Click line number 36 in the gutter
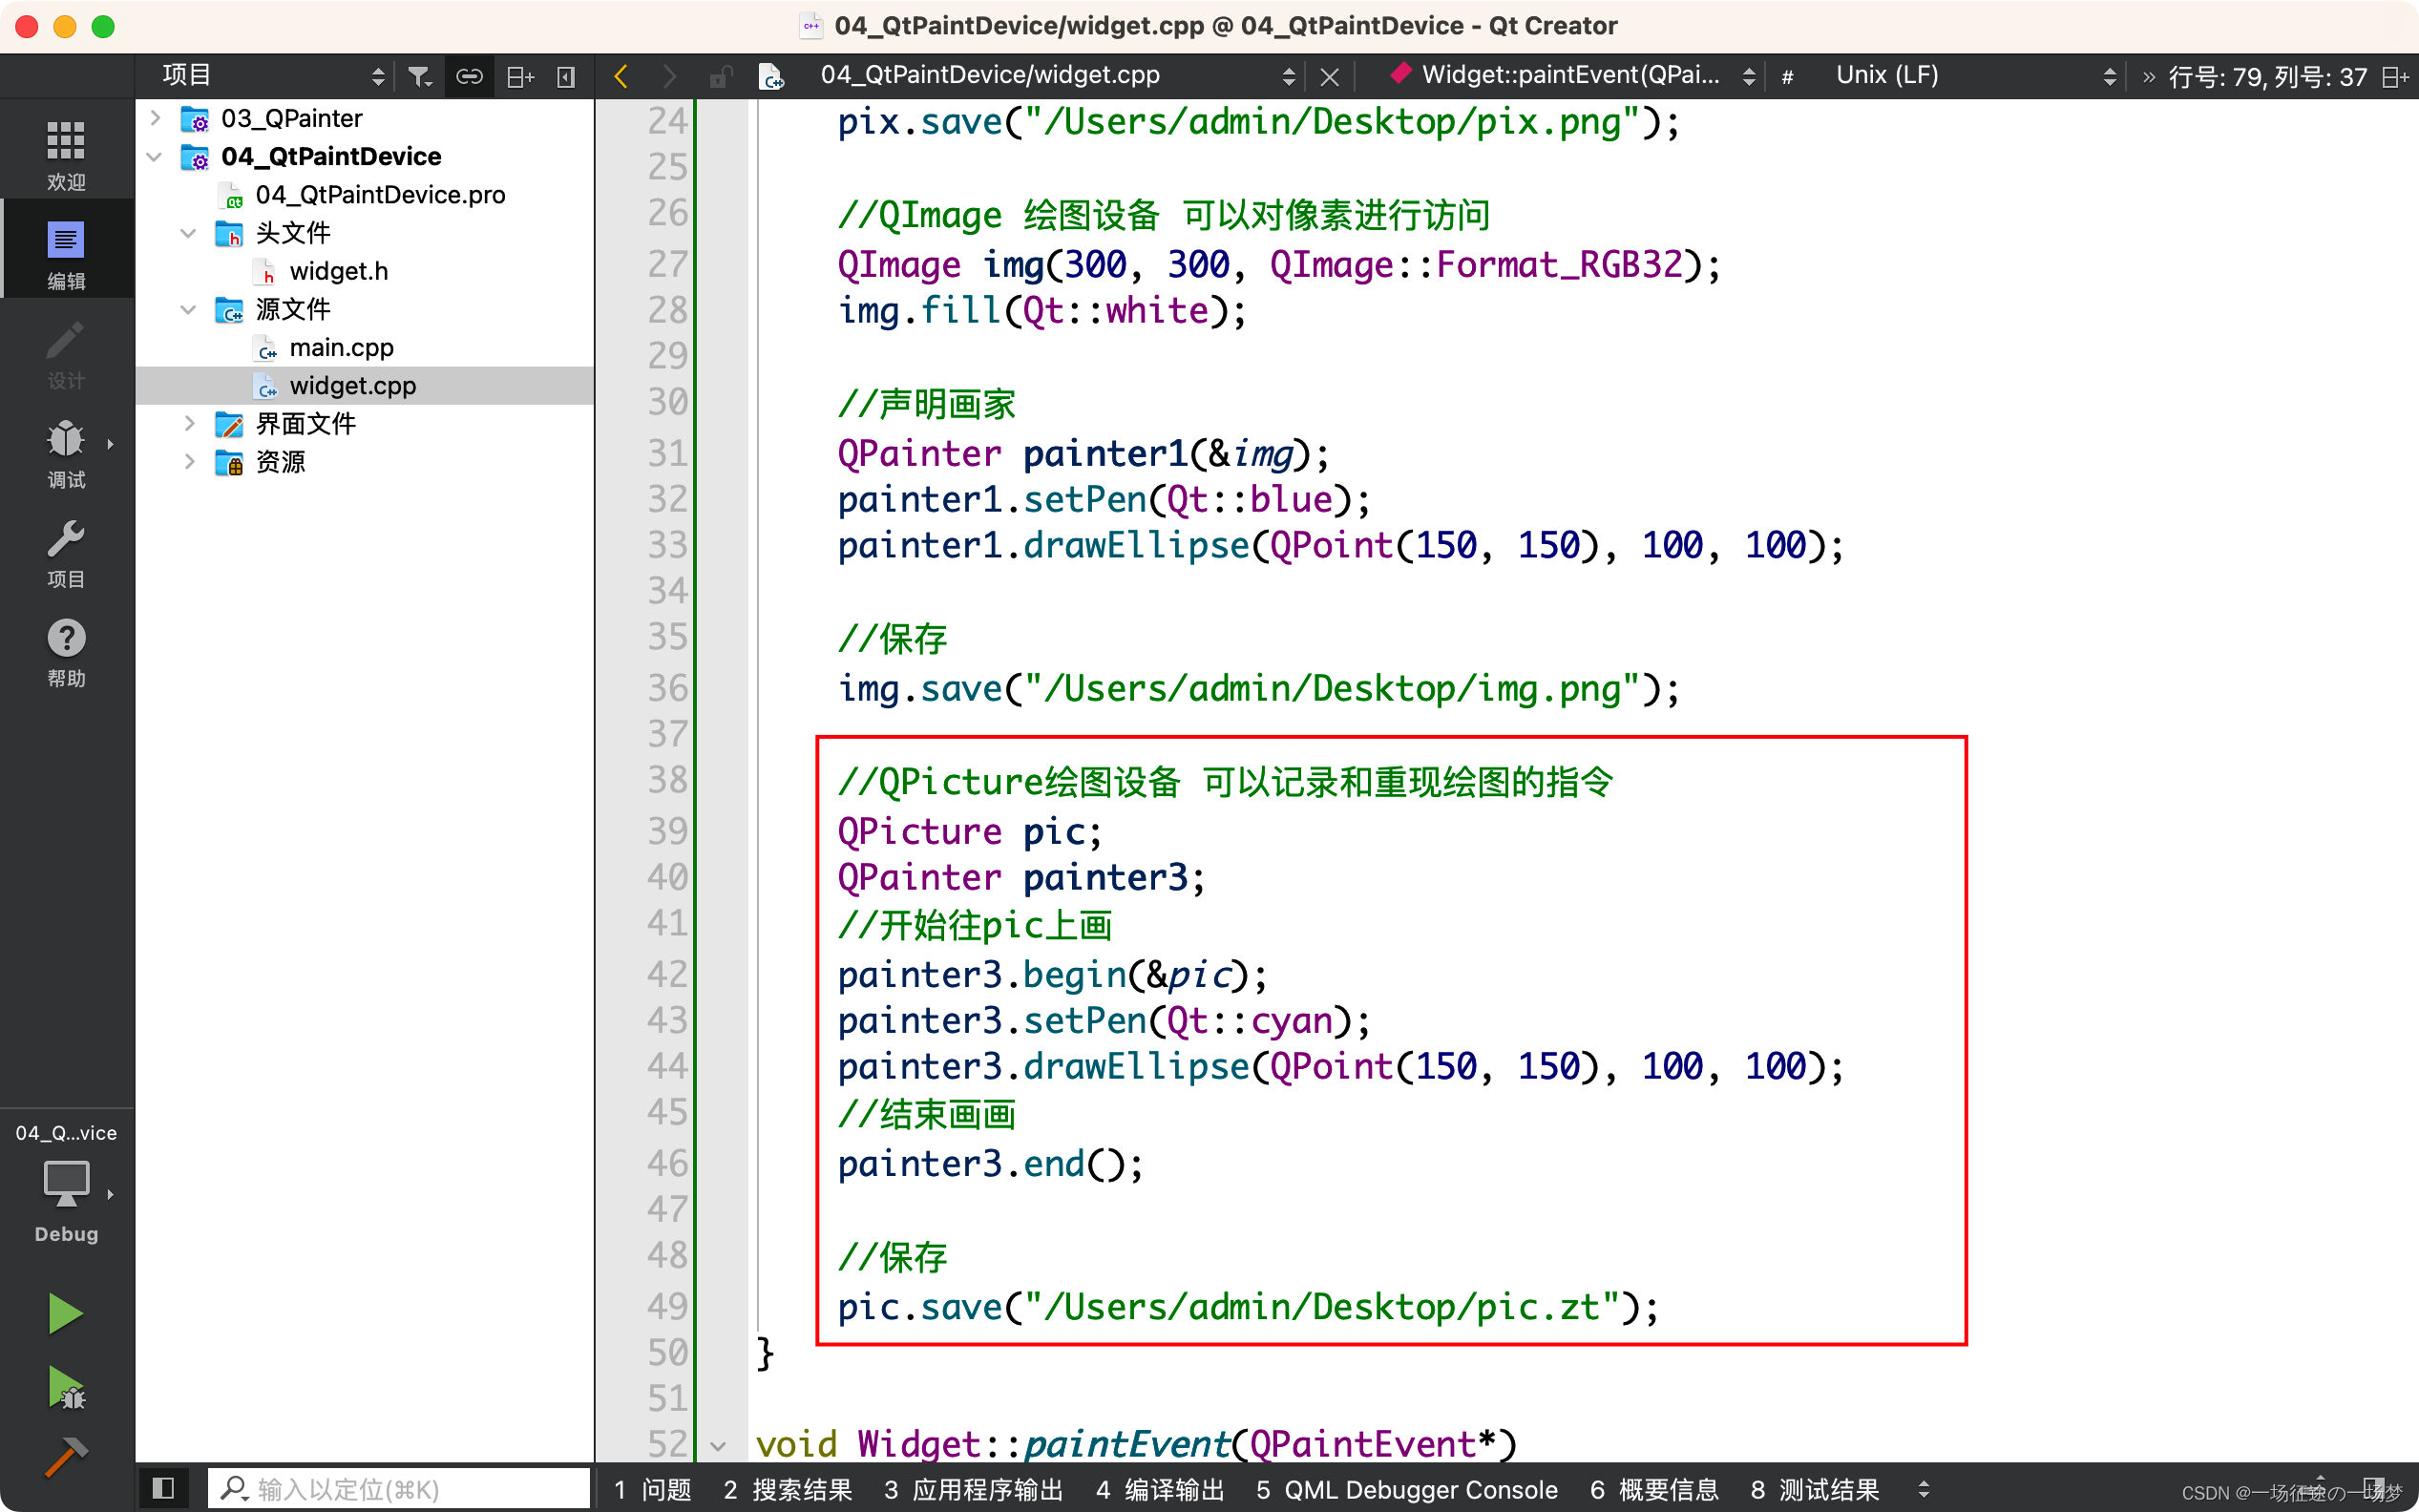The height and width of the screenshot is (1512, 2419). pyautogui.click(x=667, y=688)
